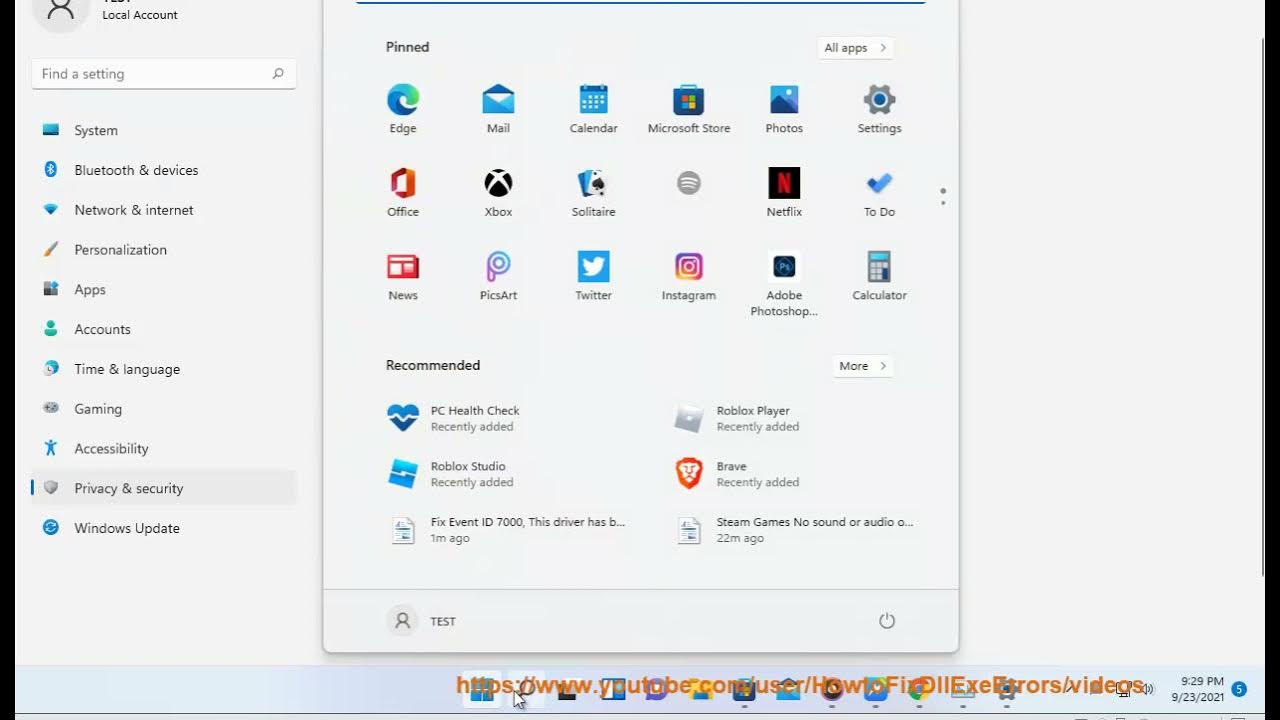Image resolution: width=1280 pixels, height=720 pixels.
Task: Click the Local Account profile picture
Action: click(x=61, y=10)
